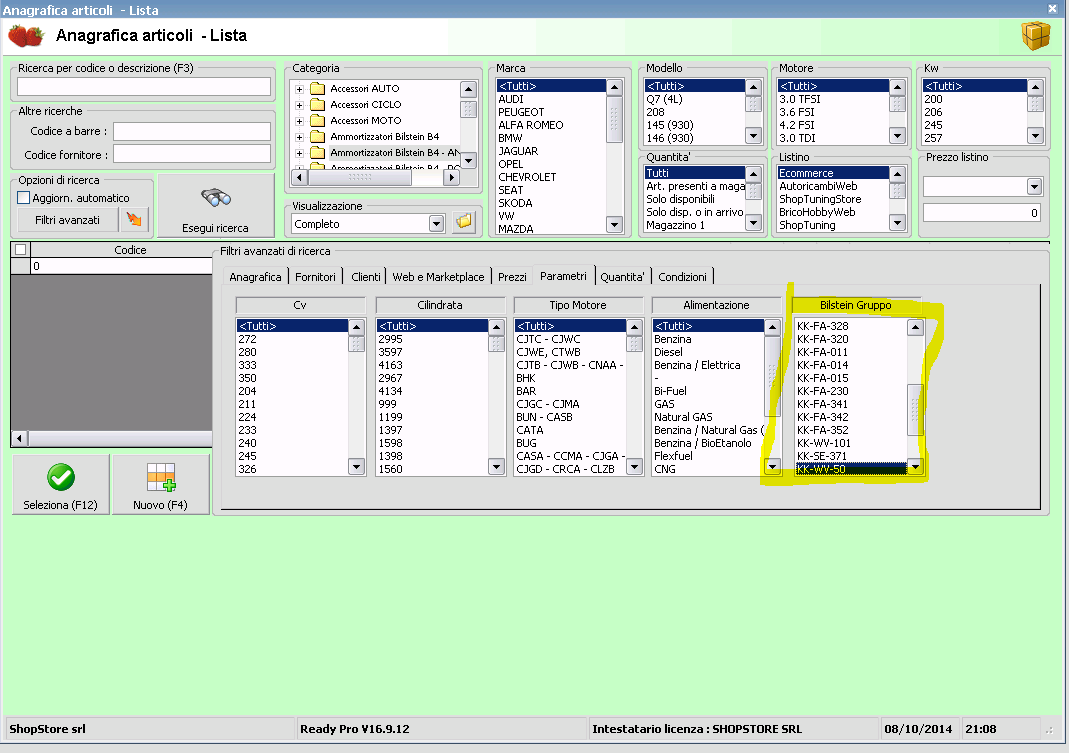Click the orange reset filters icon beside Filtri avanzati
The height and width of the screenshot is (753, 1069).
(x=134, y=220)
